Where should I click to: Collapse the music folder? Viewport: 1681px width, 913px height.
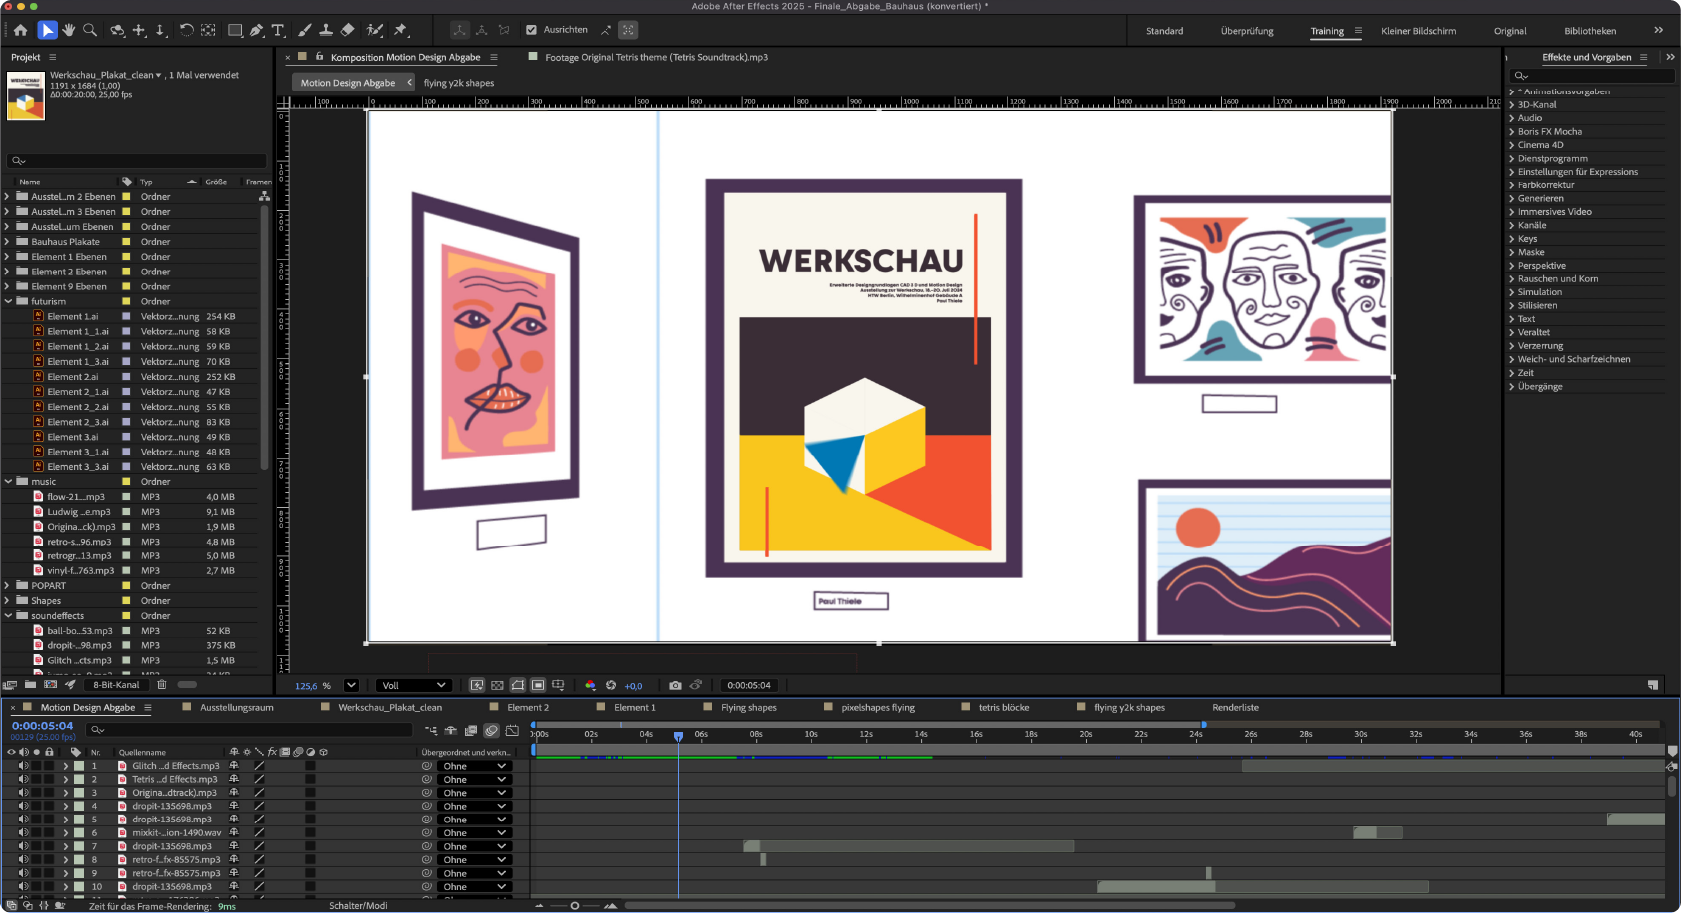(8, 481)
